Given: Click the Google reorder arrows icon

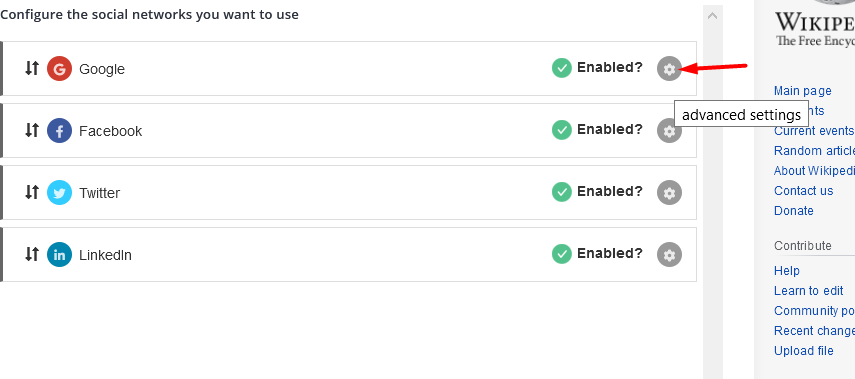Looking at the screenshot, I should [x=32, y=68].
